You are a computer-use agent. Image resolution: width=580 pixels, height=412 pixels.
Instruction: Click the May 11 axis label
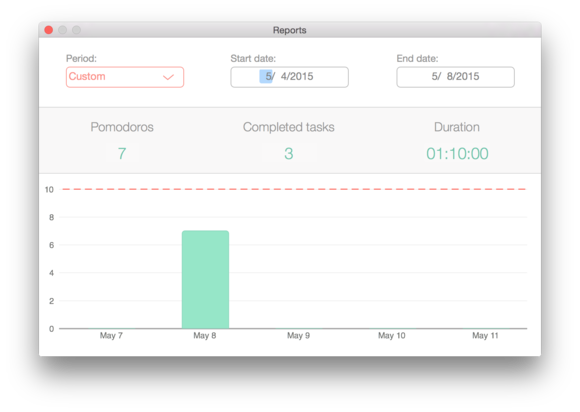pyautogui.click(x=485, y=335)
